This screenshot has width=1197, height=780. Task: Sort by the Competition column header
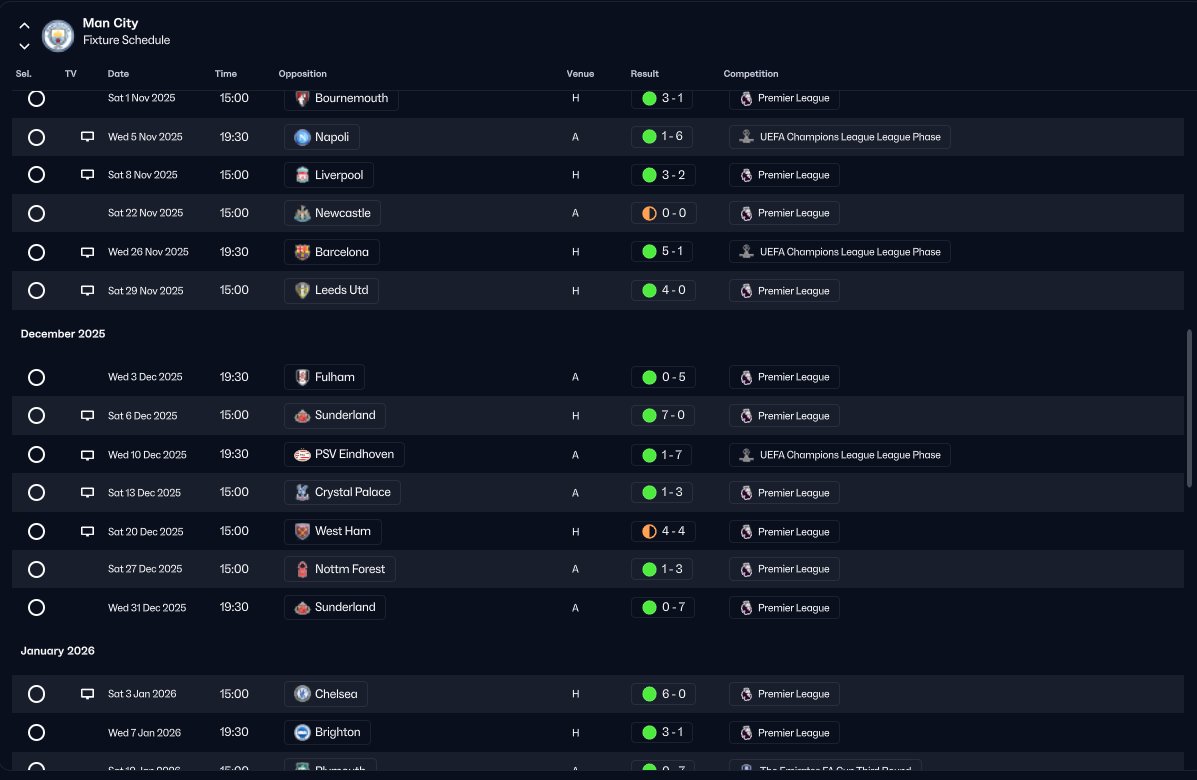coord(750,74)
